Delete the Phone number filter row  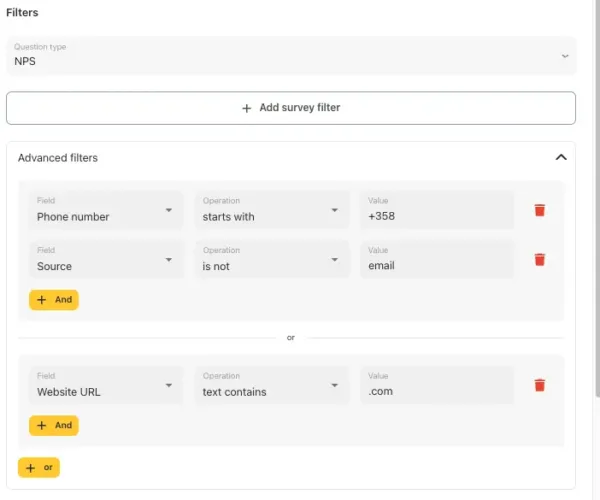540,210
